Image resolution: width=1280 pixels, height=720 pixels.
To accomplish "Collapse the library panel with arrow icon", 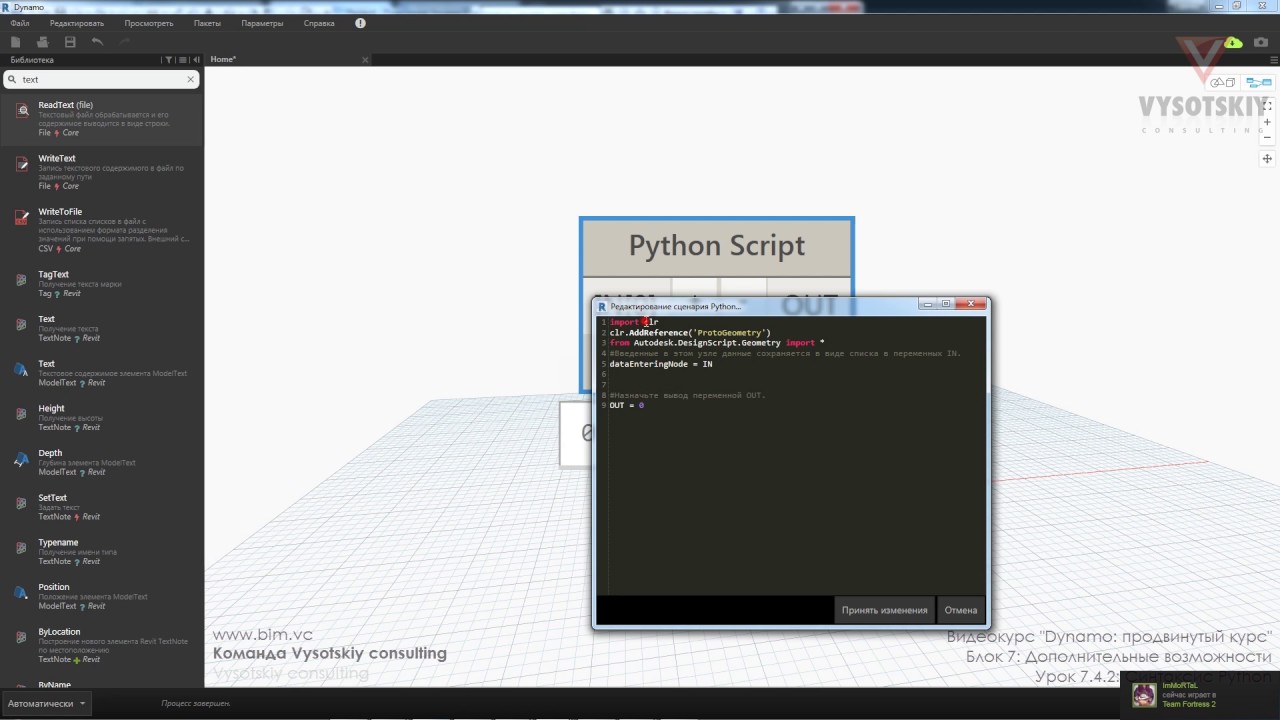I will pos(195,60).
